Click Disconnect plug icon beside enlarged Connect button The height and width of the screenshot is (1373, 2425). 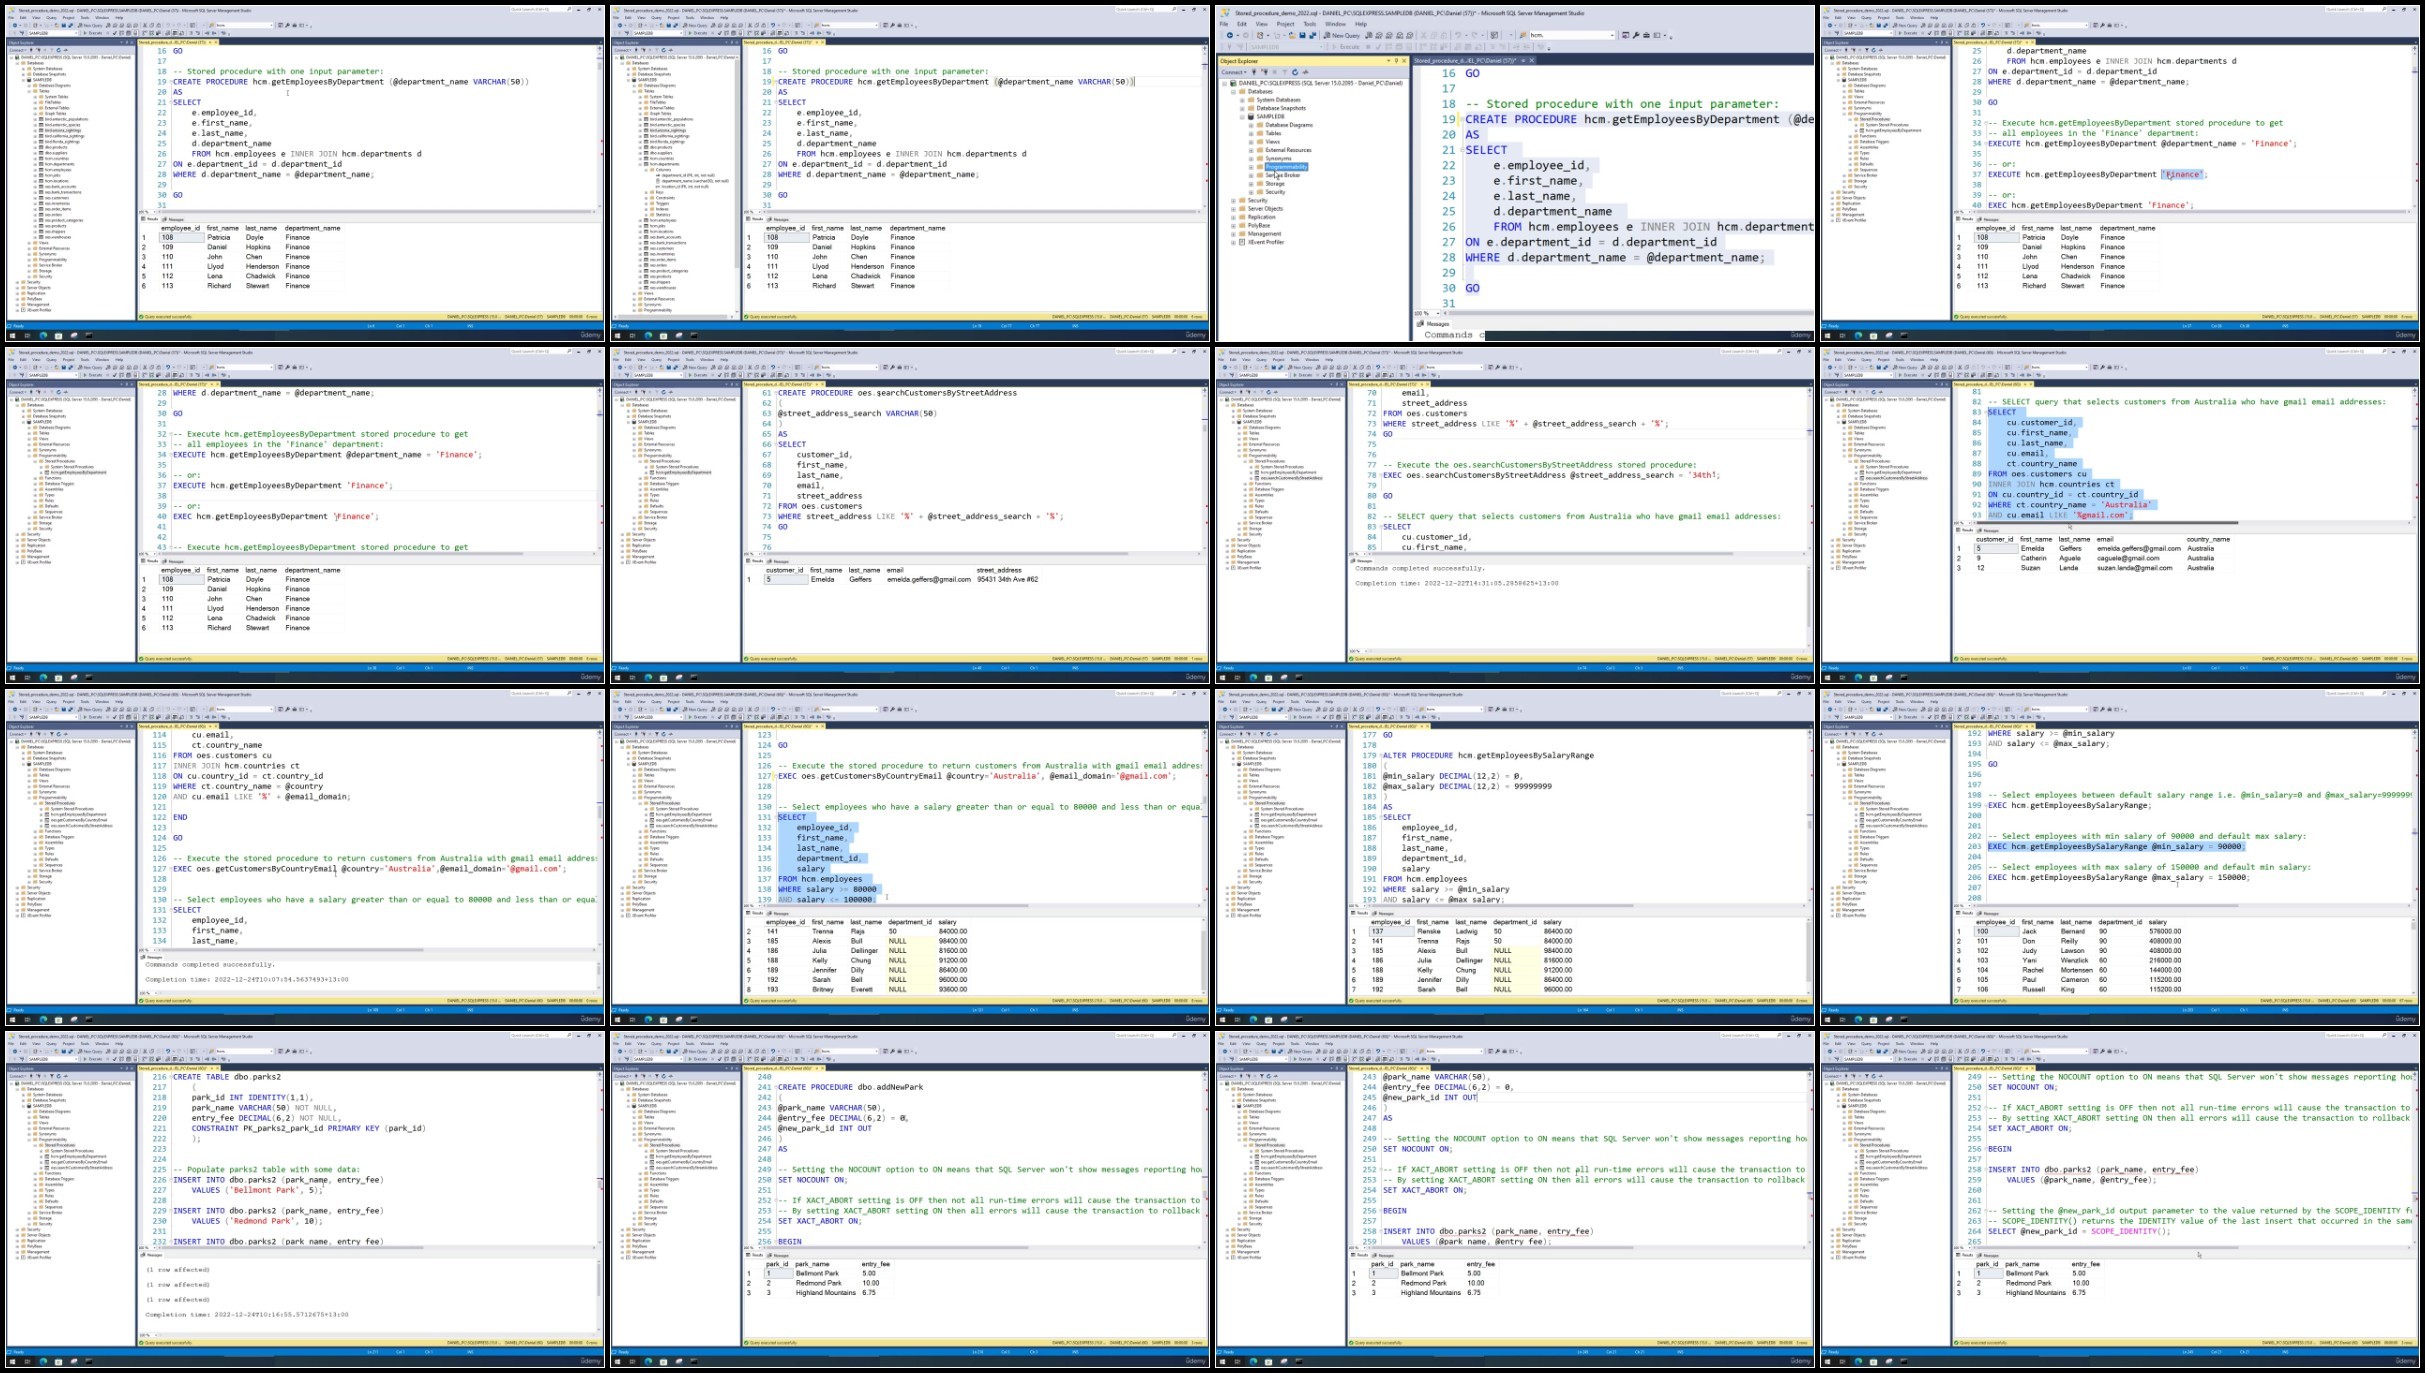click(x=1264, y=72)
